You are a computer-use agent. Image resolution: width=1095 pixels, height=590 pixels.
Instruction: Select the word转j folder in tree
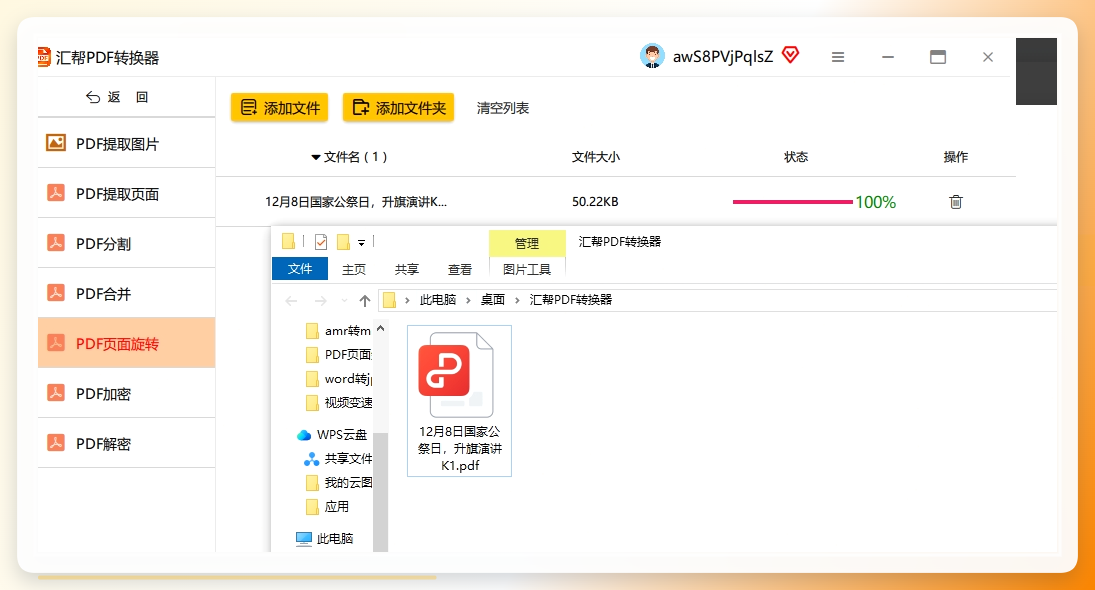[339, 379]
